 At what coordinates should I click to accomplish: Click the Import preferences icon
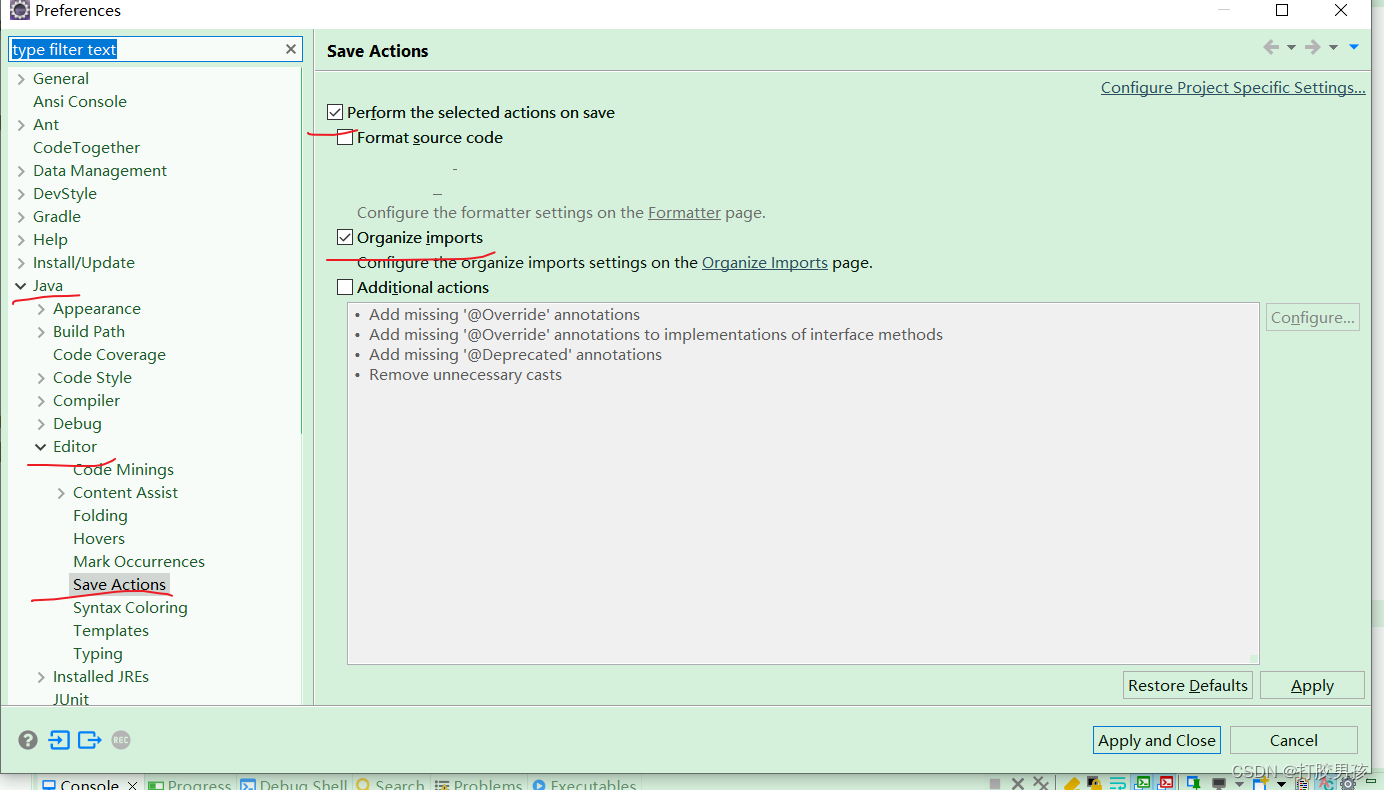click(59, 740)
